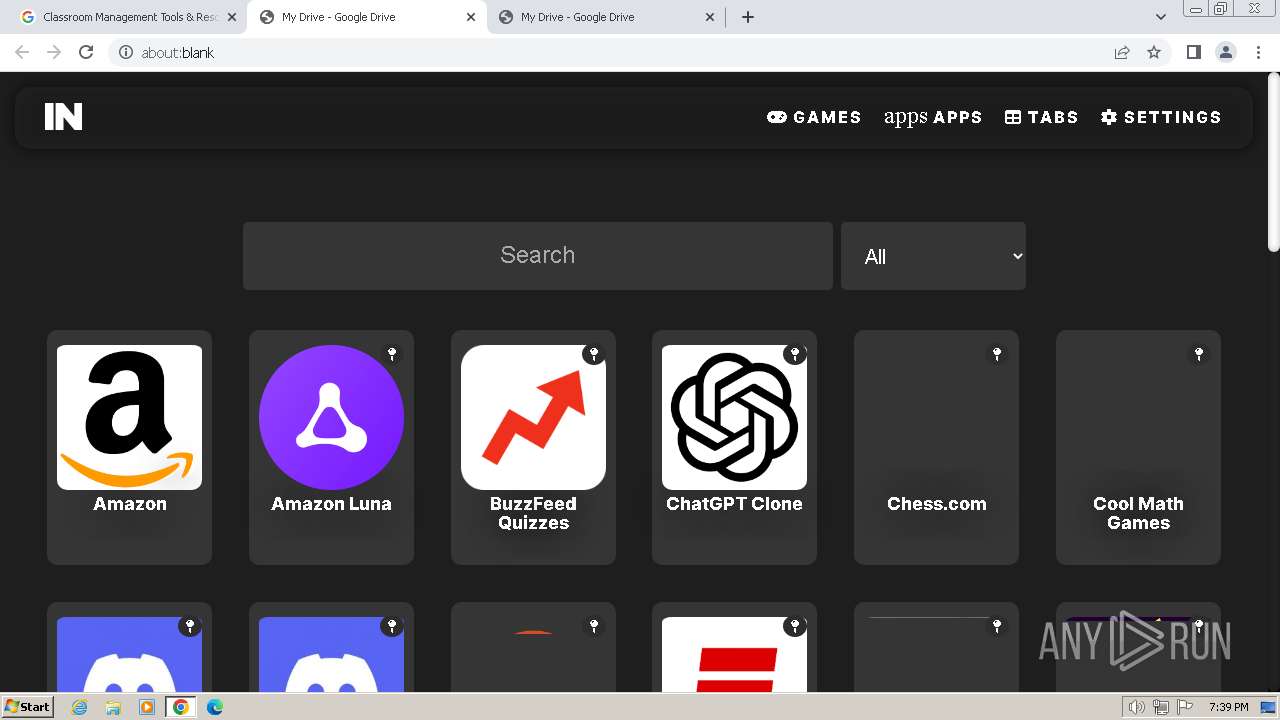Toggle the browser side panel
Image resolution: width=1280 pixels, height=720 pixels.
pyautogui.click(x=1193, y=52)
